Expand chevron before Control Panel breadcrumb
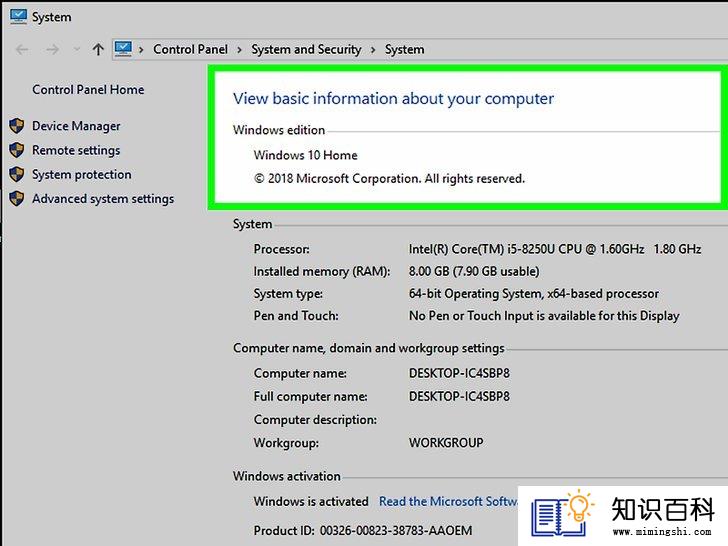Viewport: 728px width, 546px height. point(141,50)
